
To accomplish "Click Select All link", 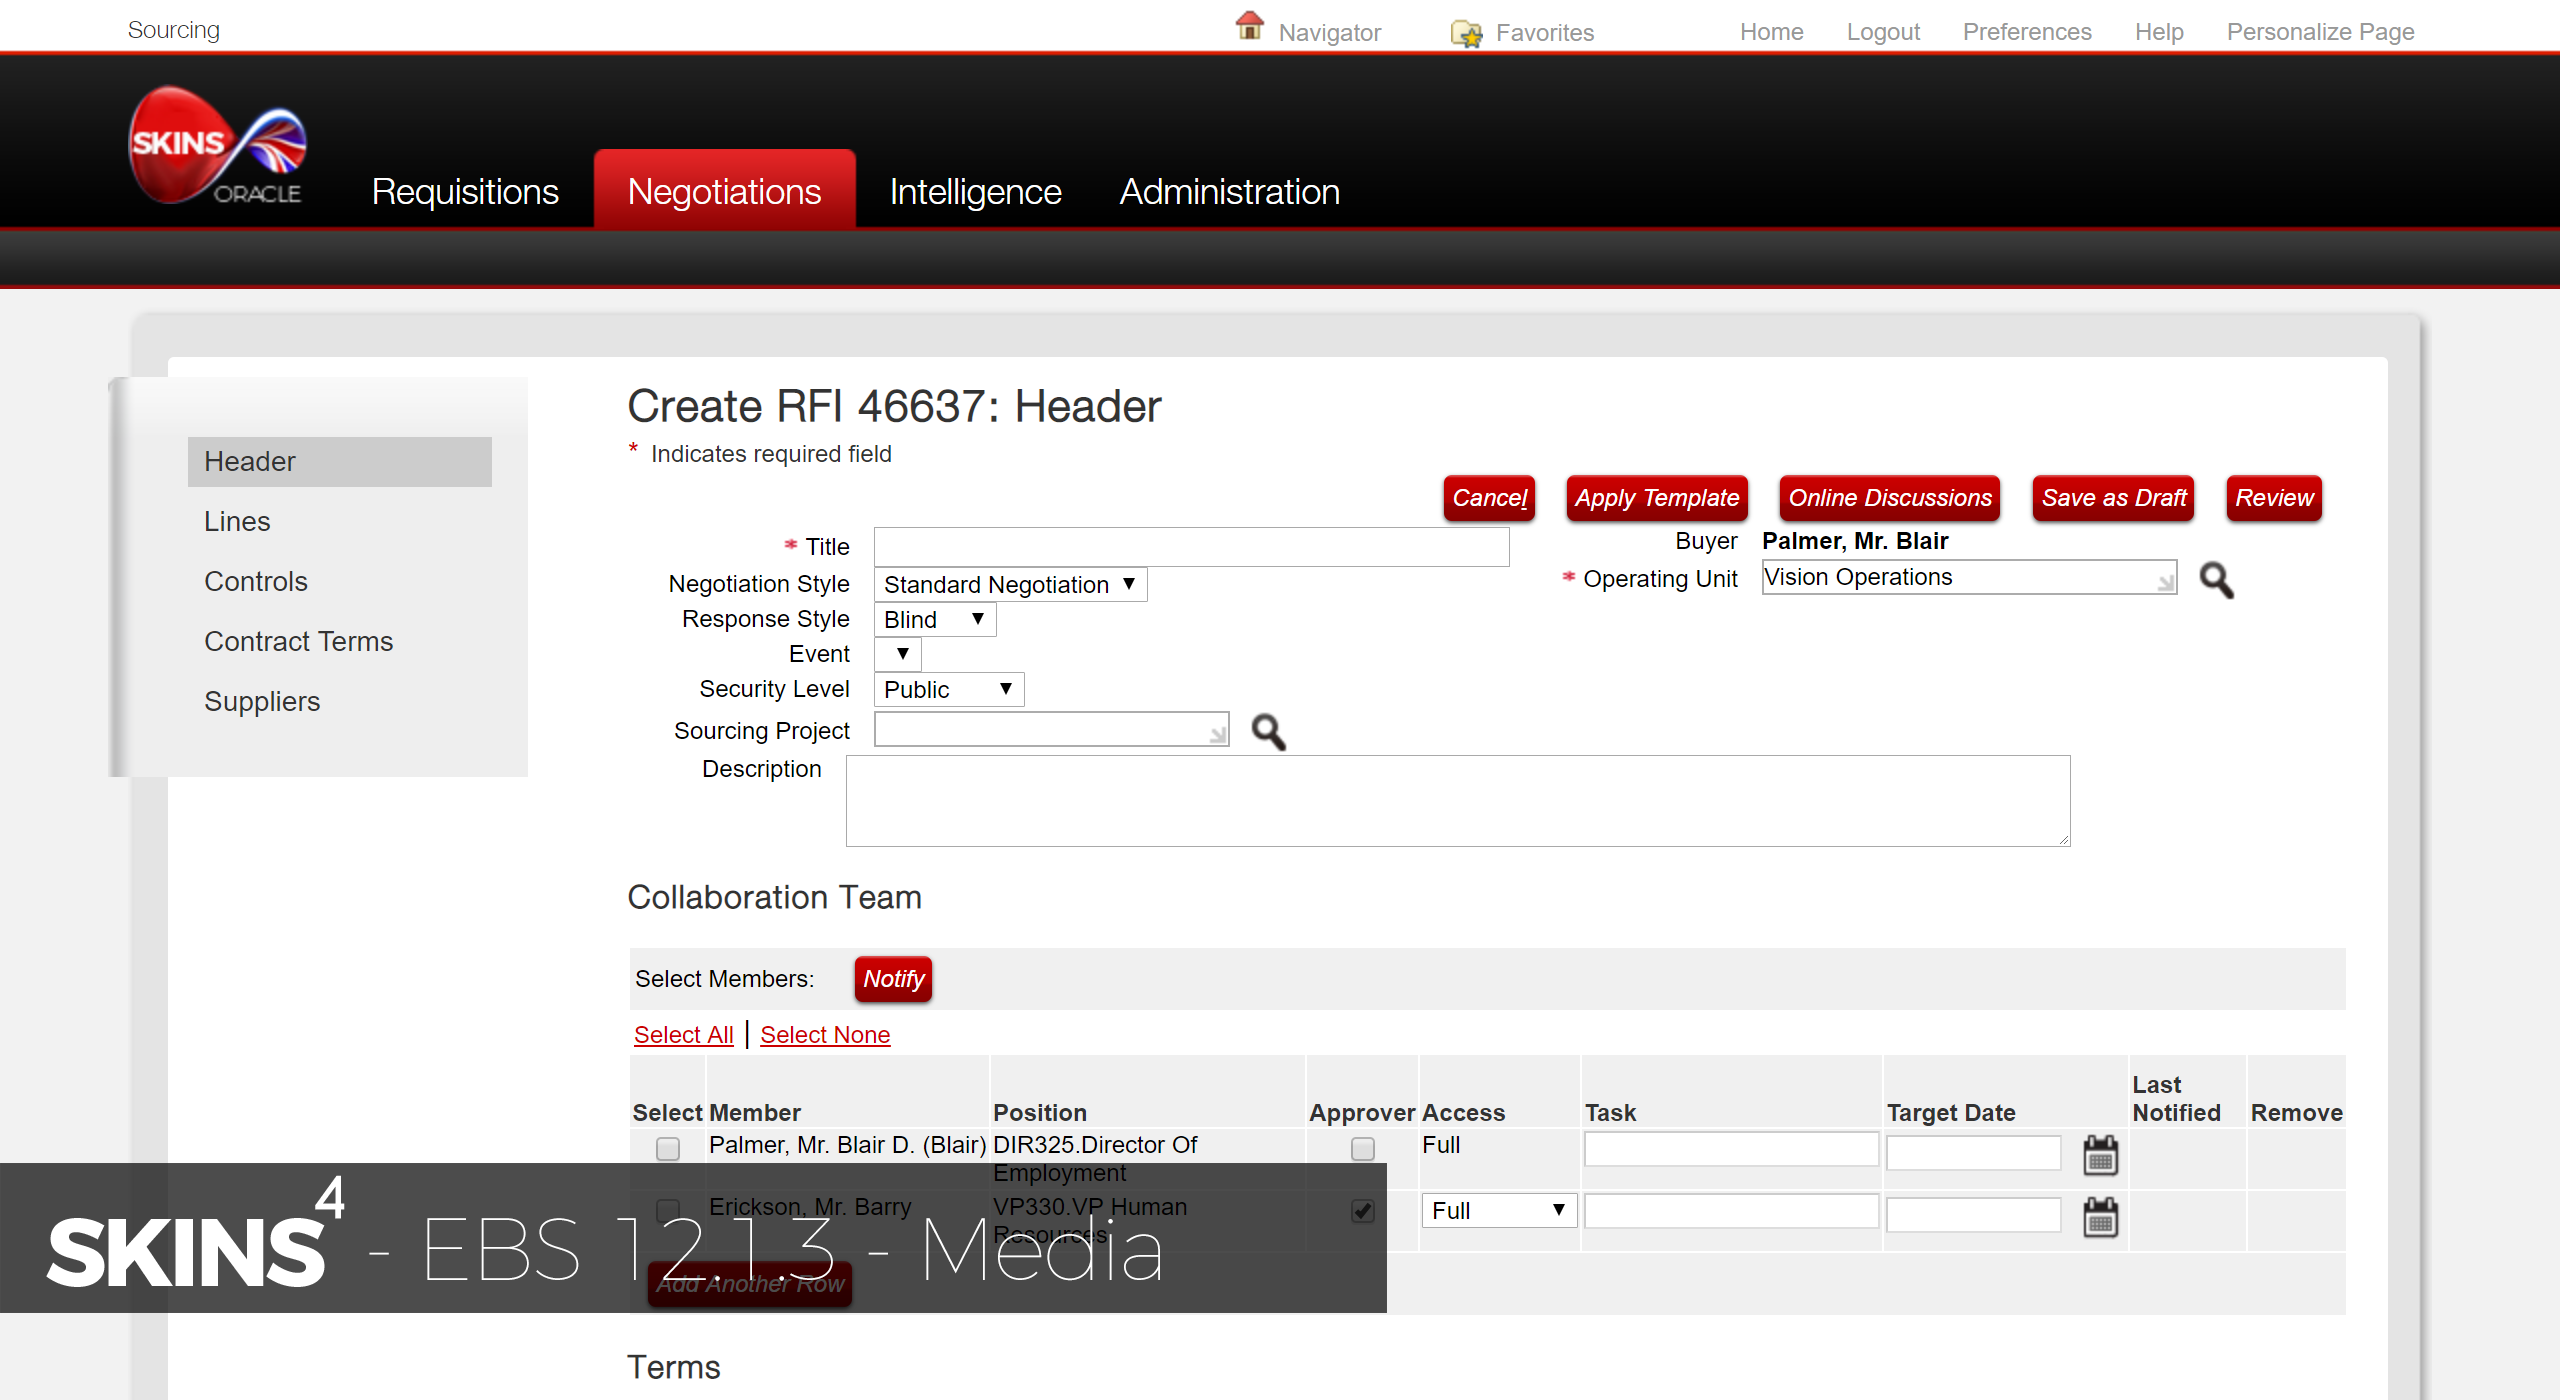I will pos(684,1035).
